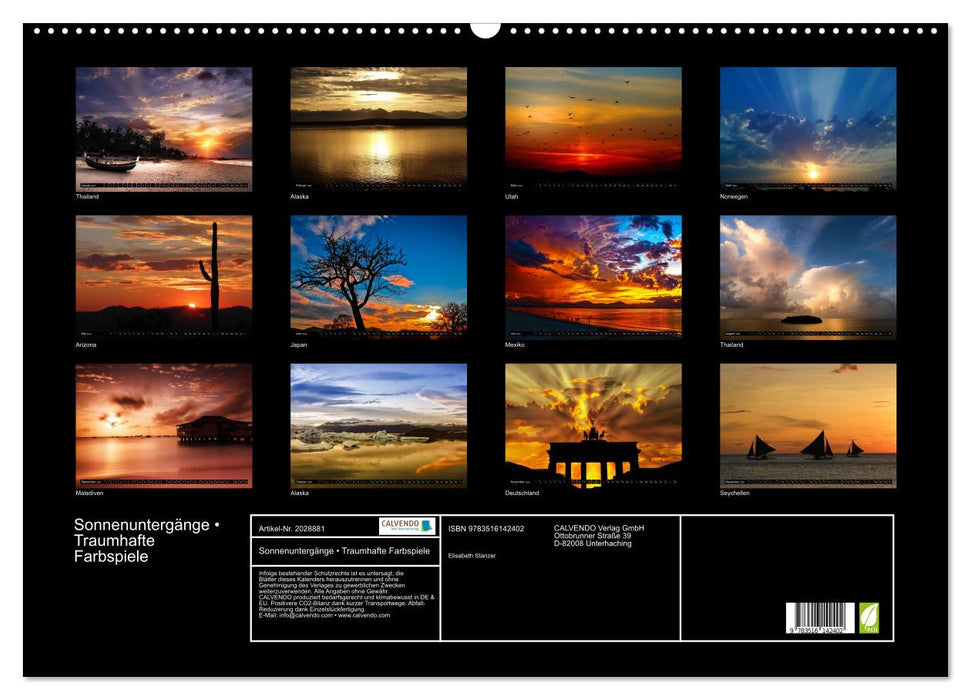The image size is (971, 700).
Task: Open the Alaska iceberg thumbnail
Action: pyautogui.click(x=380, y=426)
